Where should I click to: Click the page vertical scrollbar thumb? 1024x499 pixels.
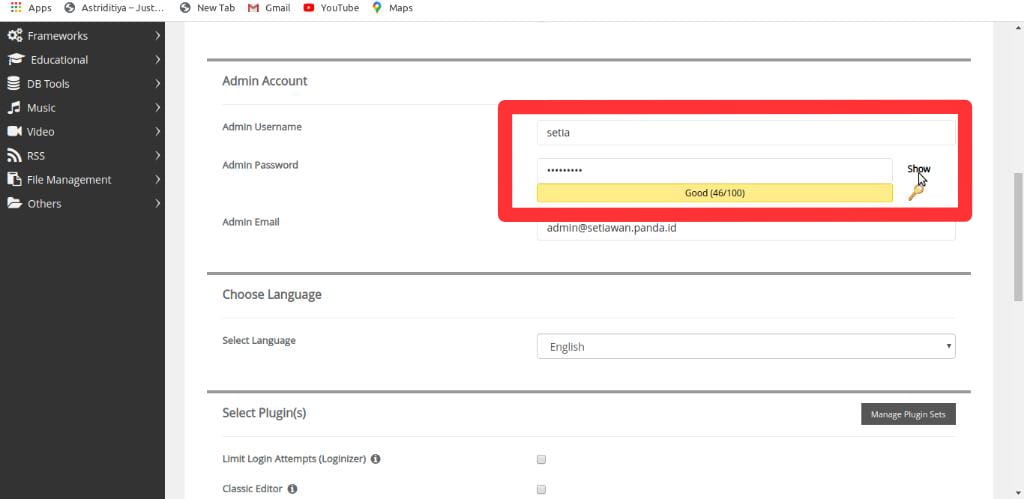1018,237
